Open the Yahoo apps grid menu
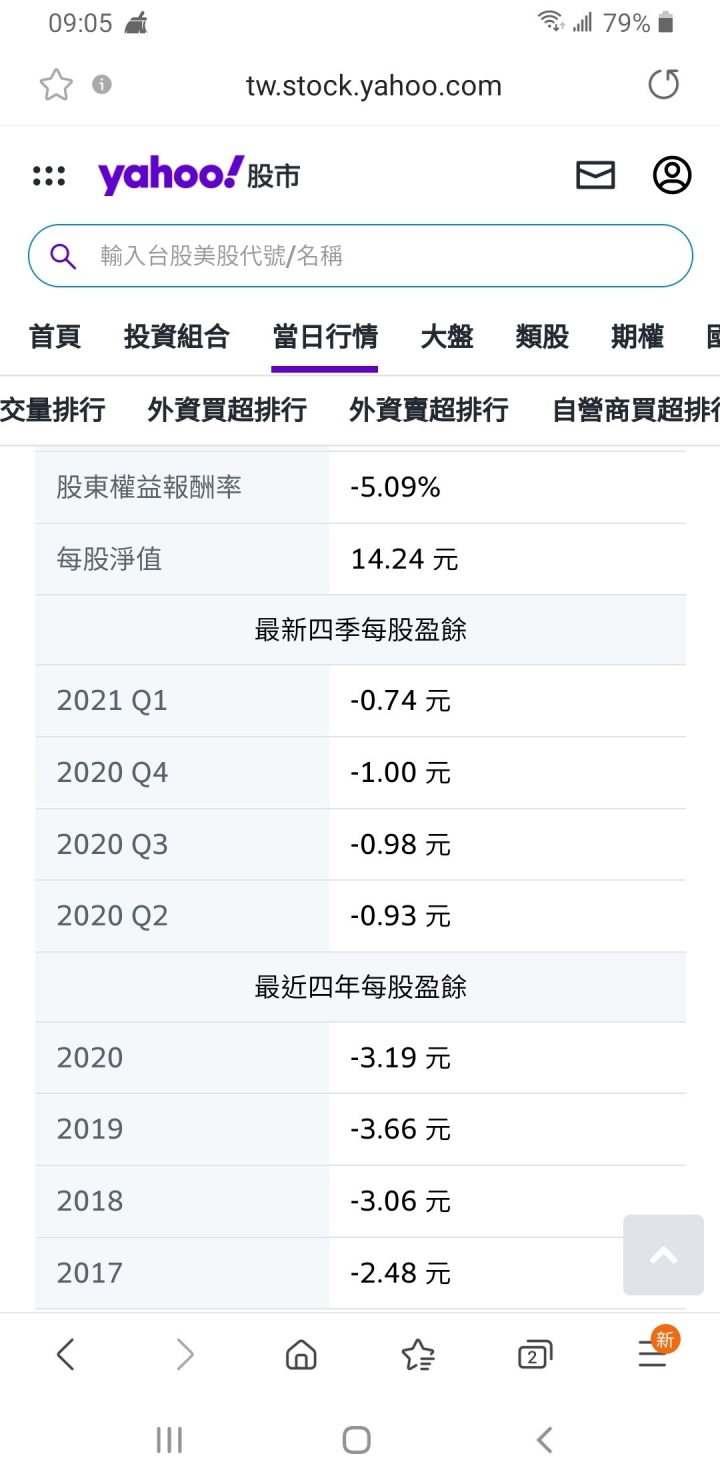The image size is (720, 1480). click(x=49, y=176)
